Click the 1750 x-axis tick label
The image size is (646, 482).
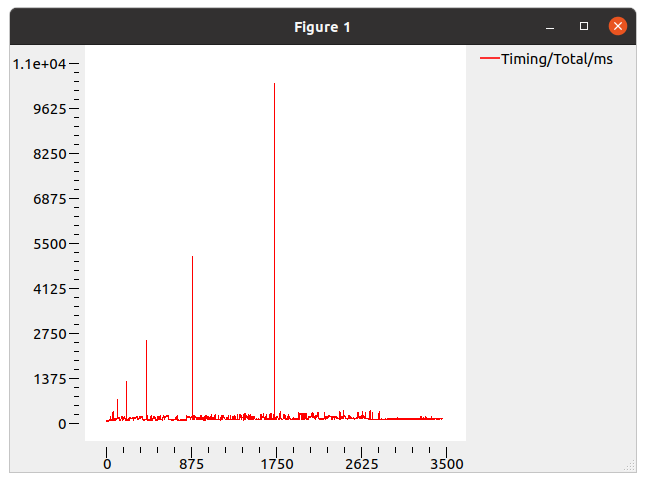(276, 464)
